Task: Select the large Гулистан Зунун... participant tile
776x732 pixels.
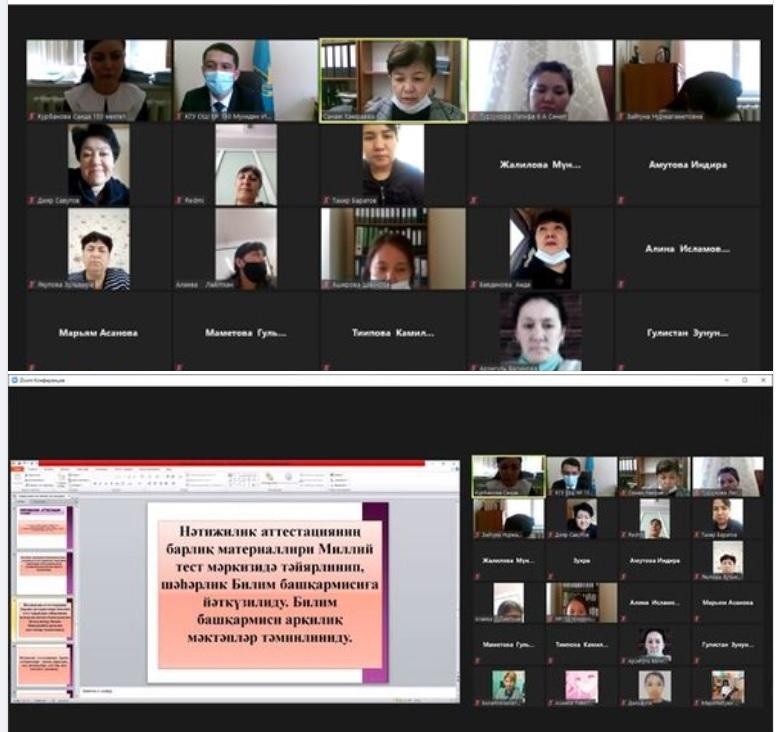Action: 686,332
